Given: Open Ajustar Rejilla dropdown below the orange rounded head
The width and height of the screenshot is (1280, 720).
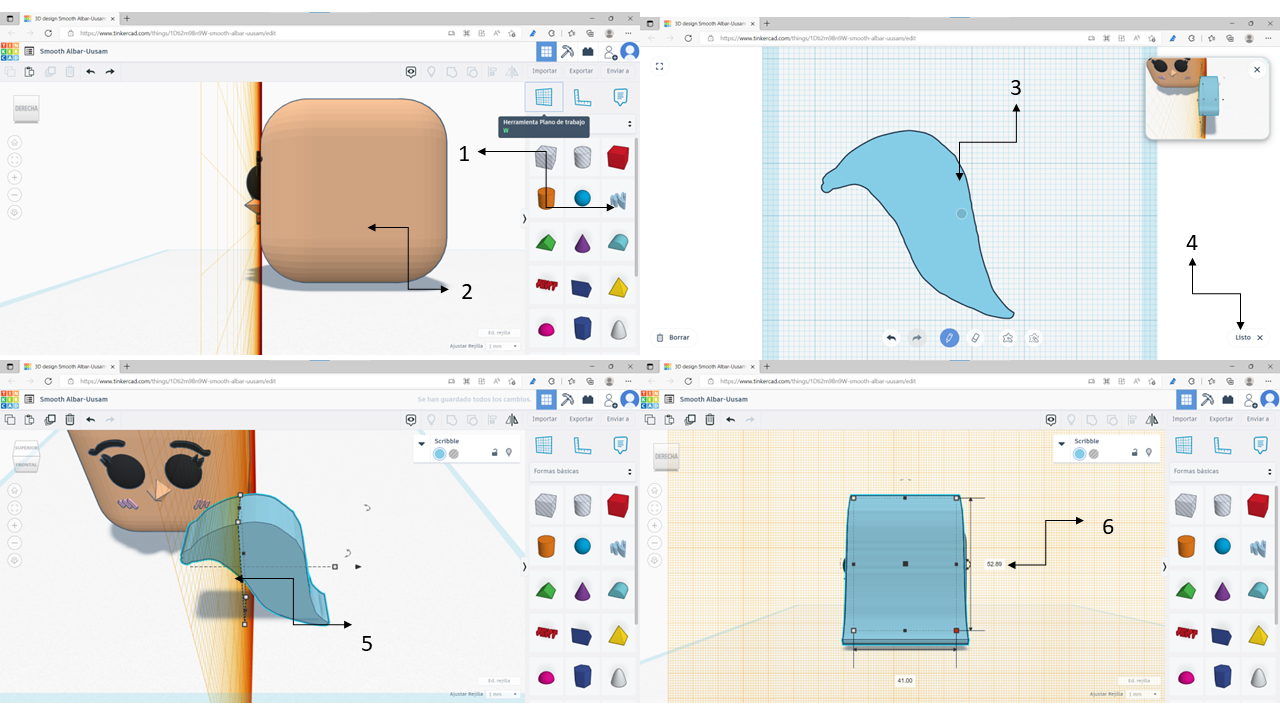Looking at the screenshot, I should click(500, 345).
